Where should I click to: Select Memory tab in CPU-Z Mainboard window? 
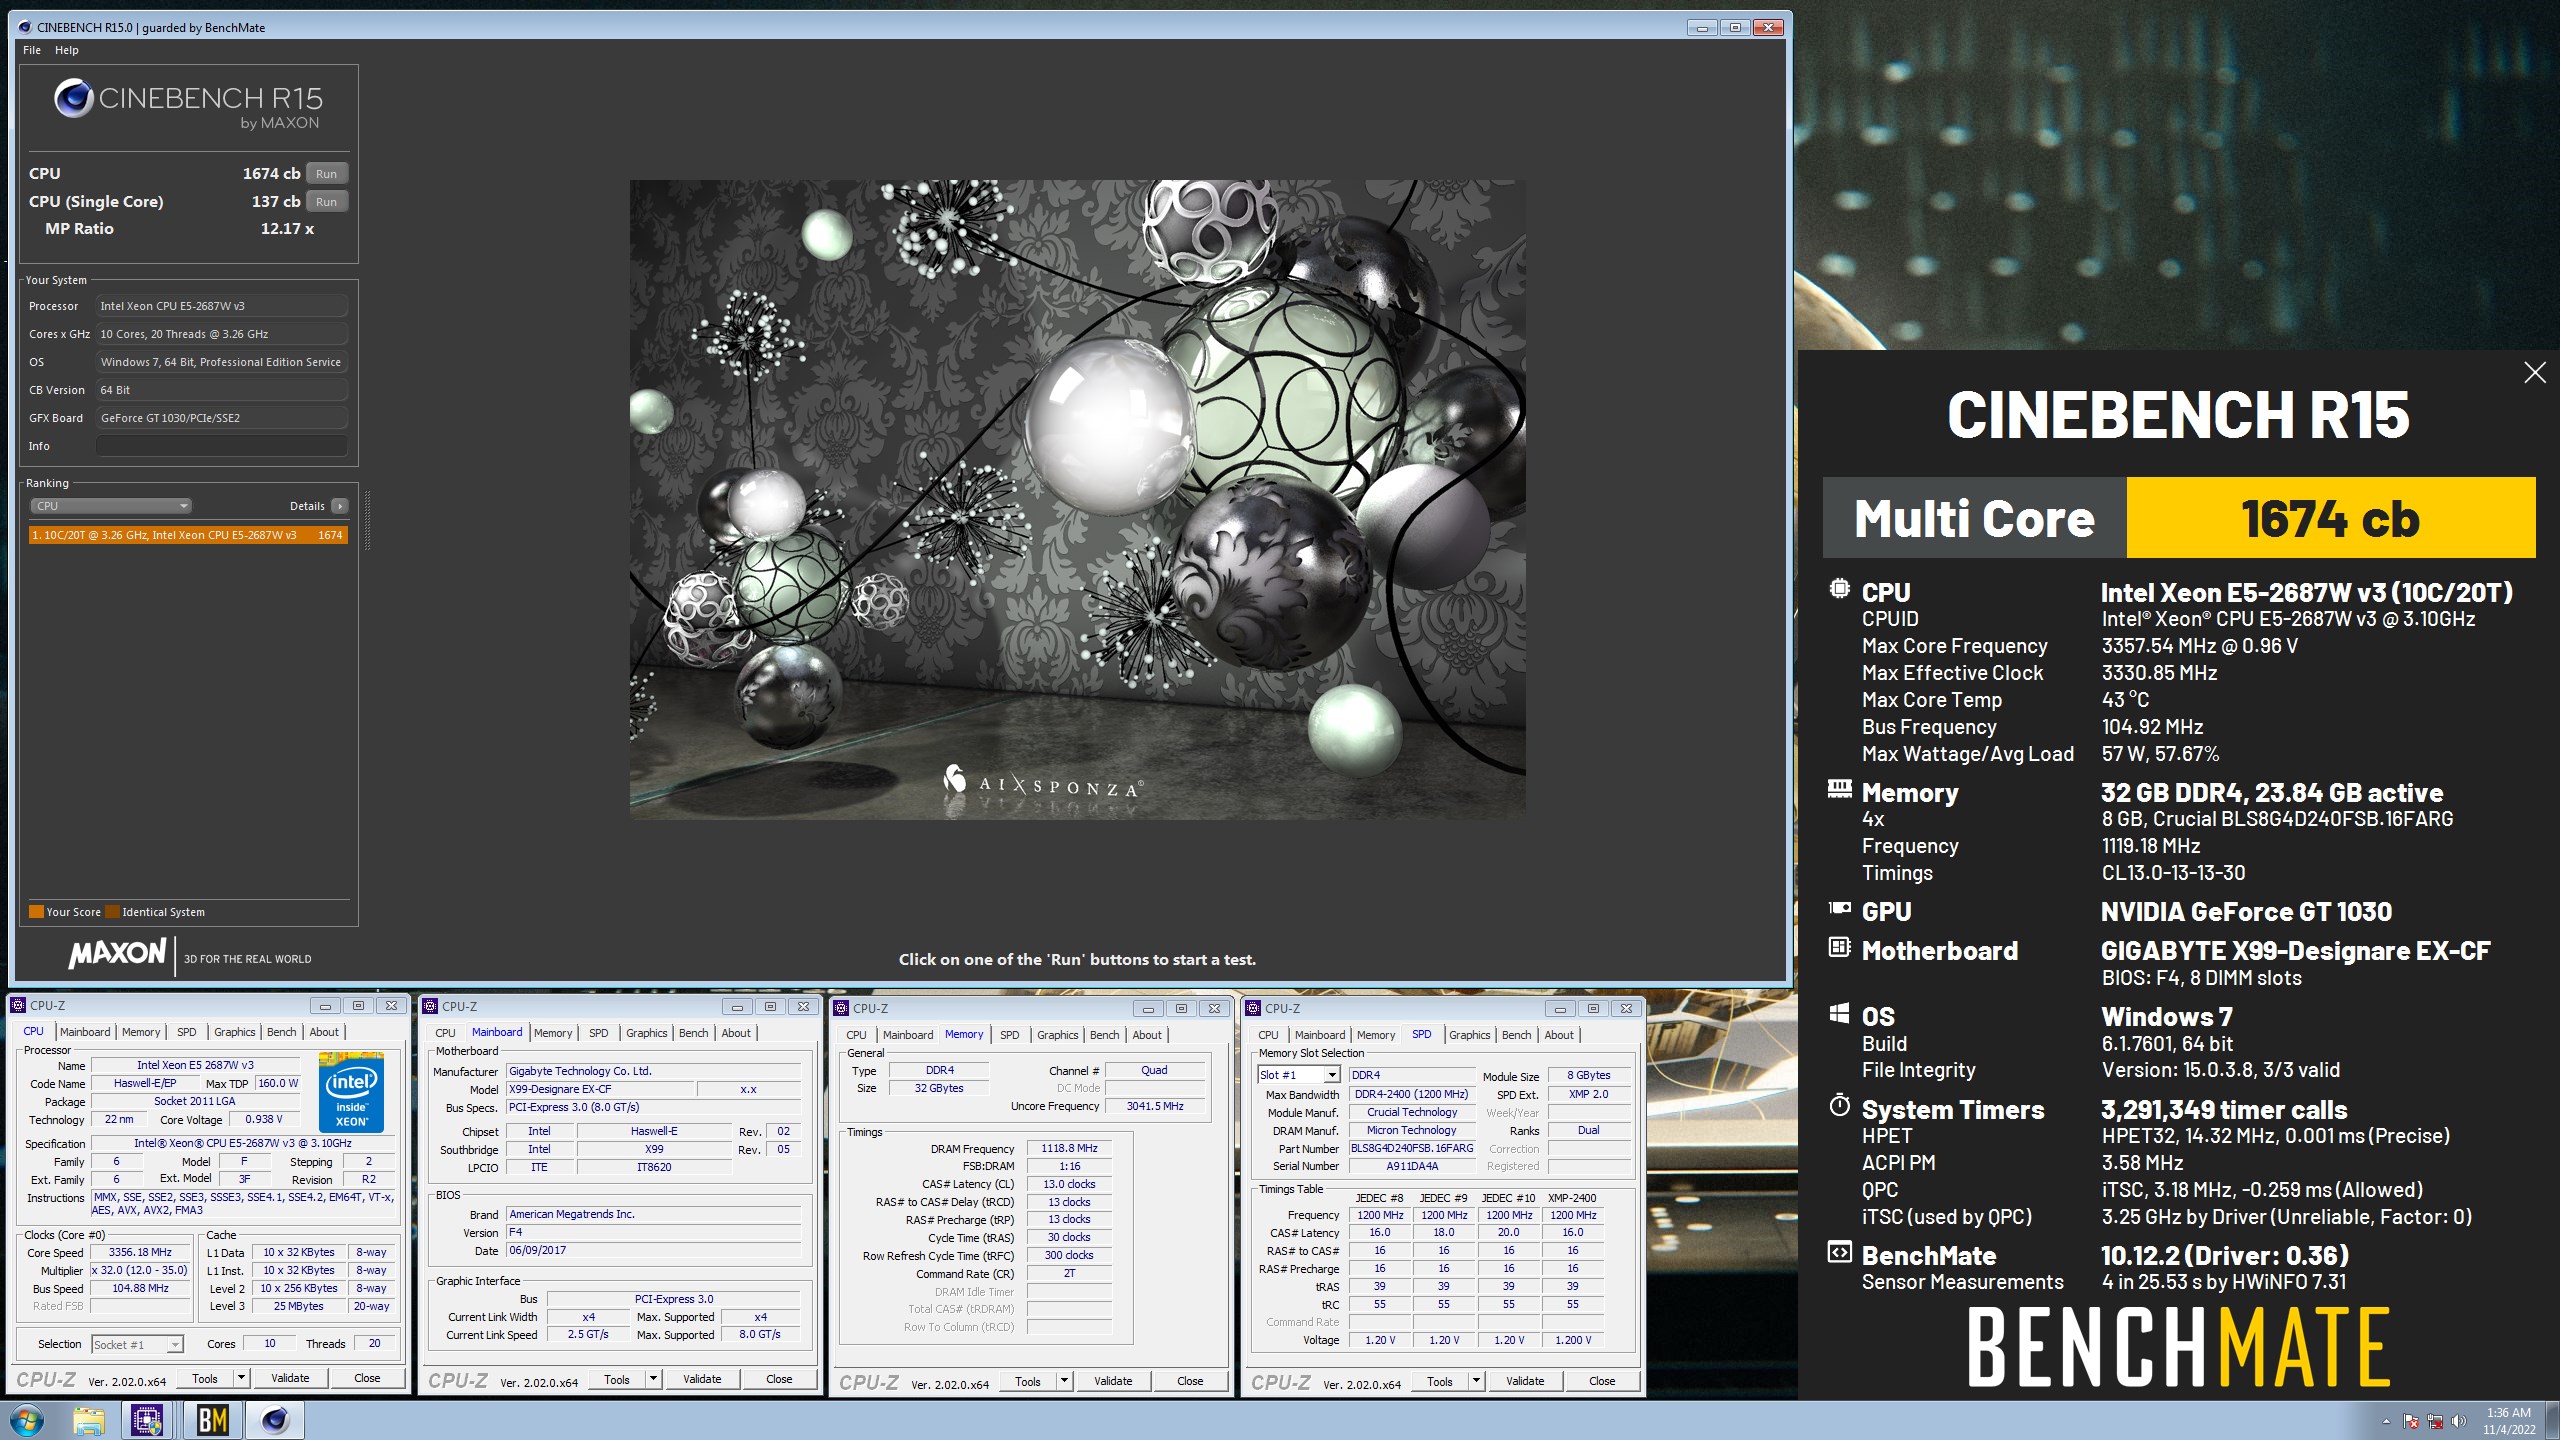tap(553, 1033)
